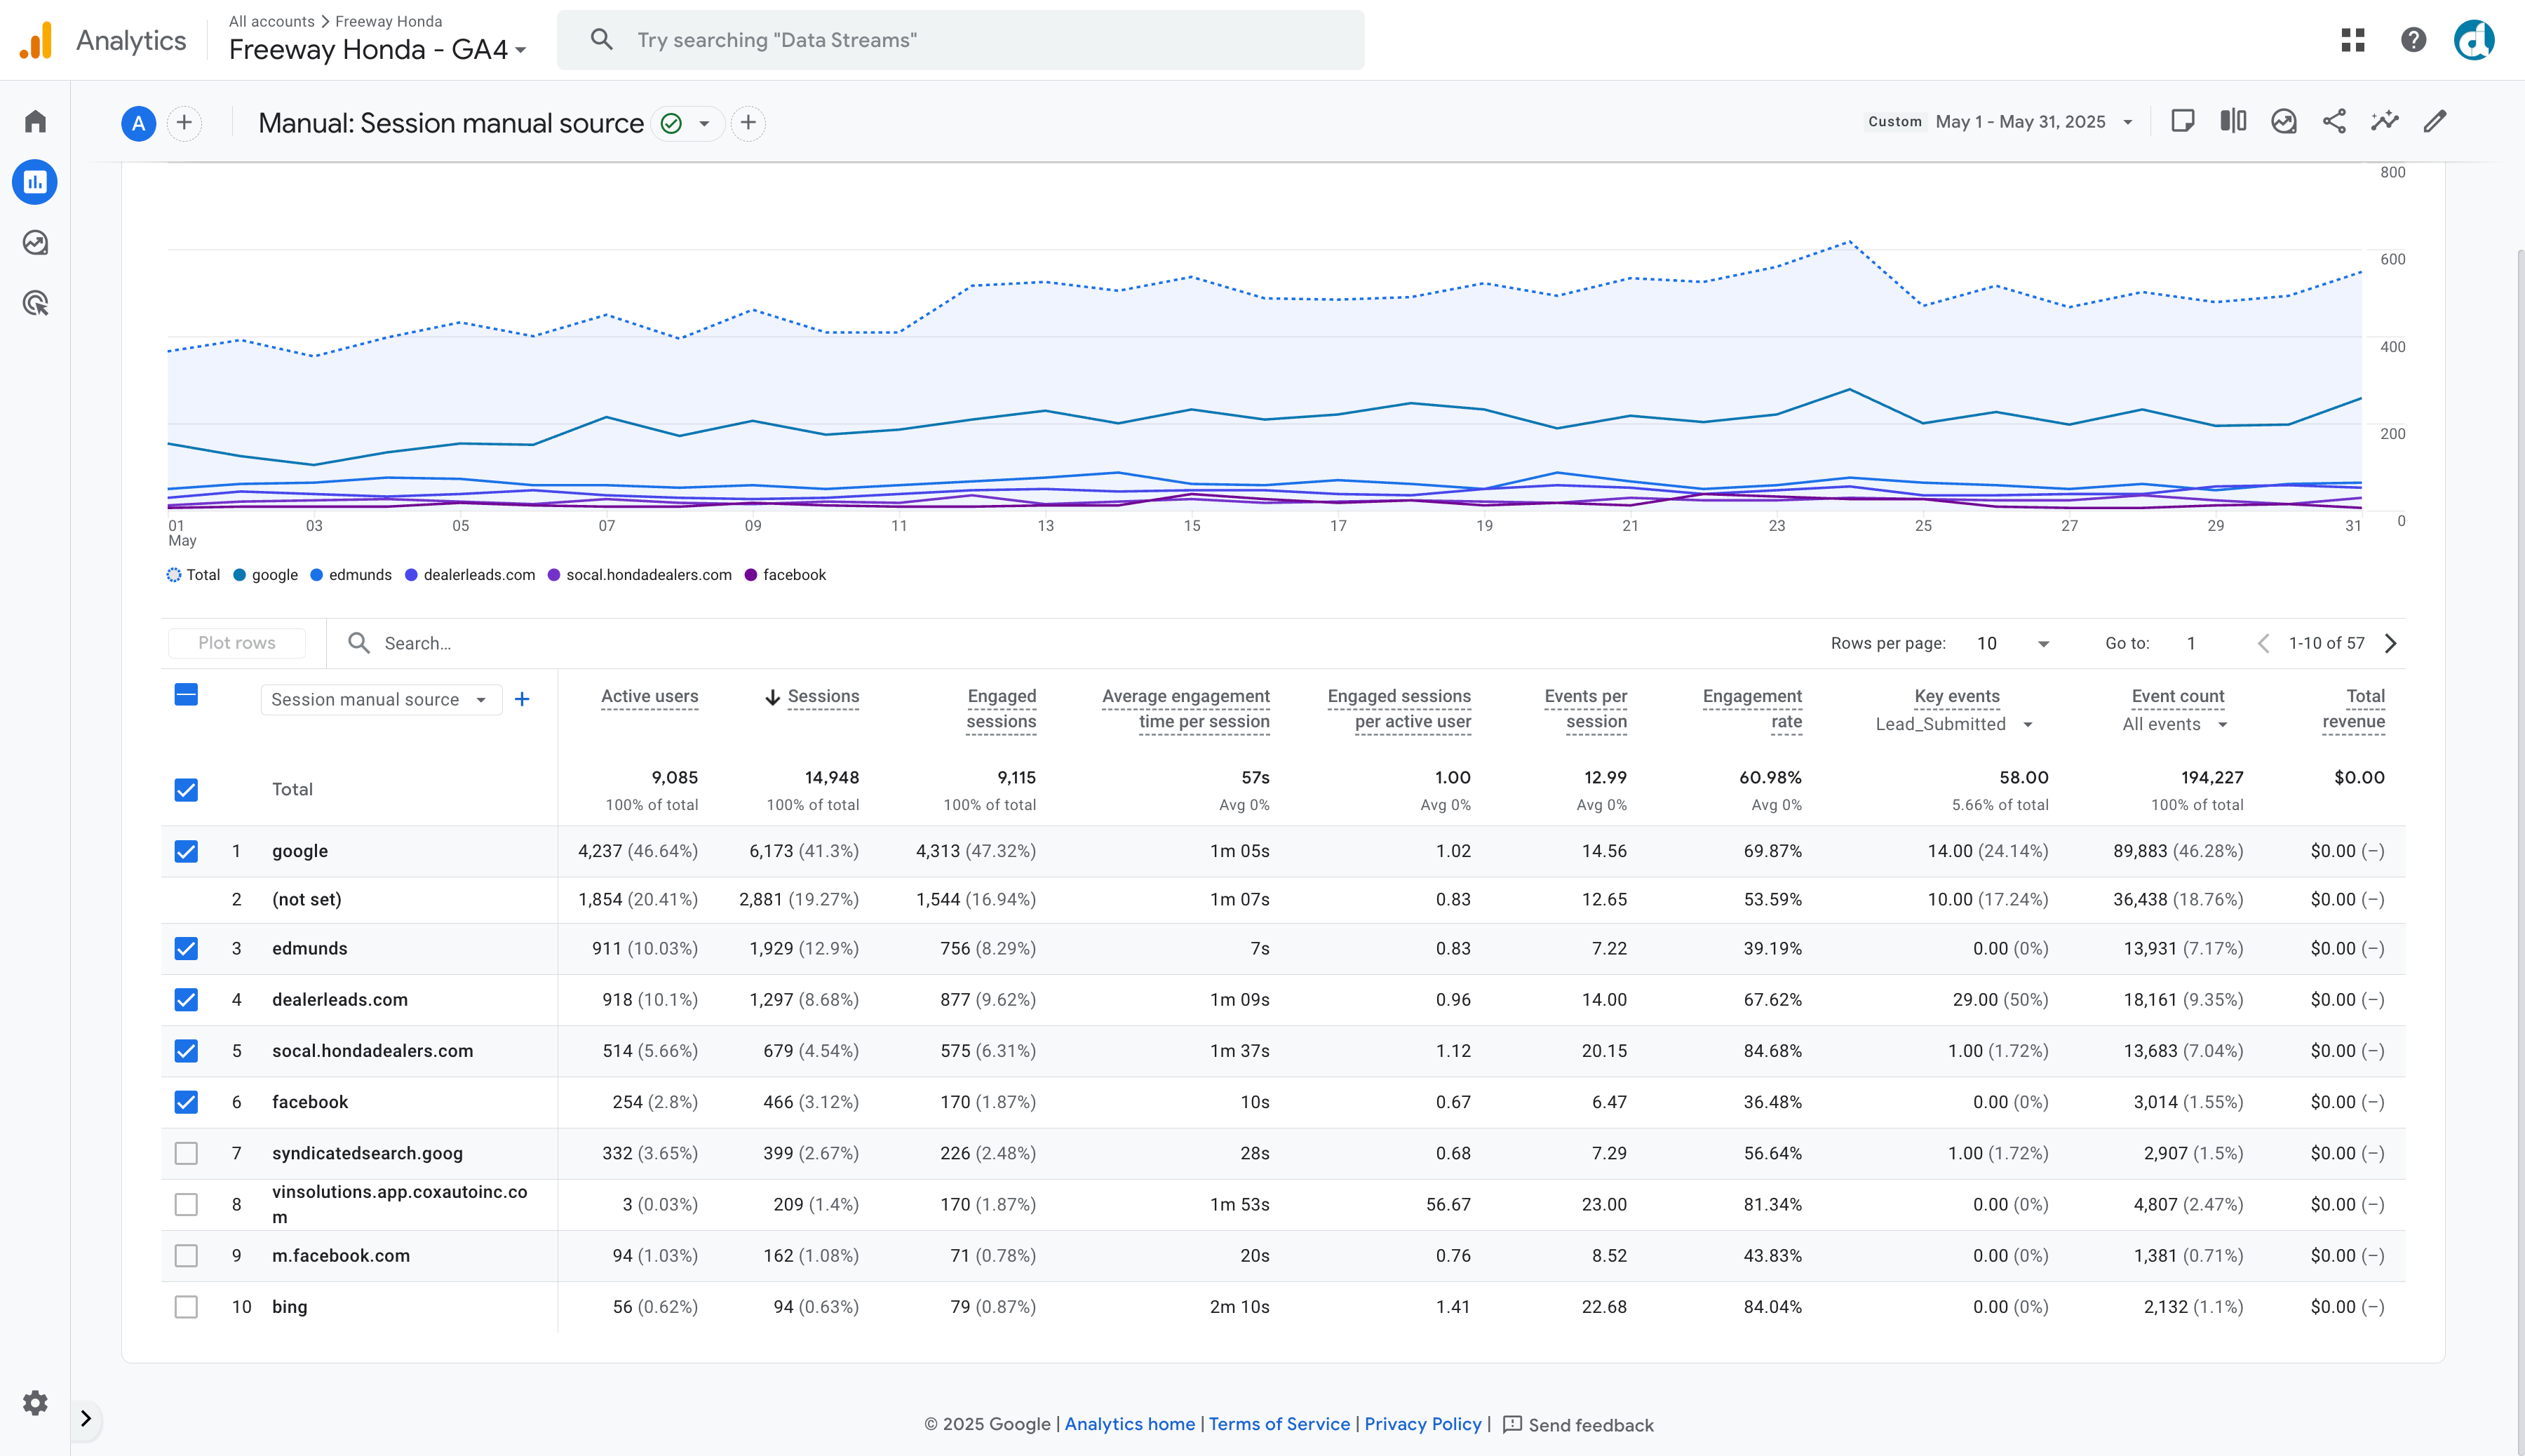Click the google legend color dot
2525x1456 pixels.
pyautogui.click(x=240, y=575)
